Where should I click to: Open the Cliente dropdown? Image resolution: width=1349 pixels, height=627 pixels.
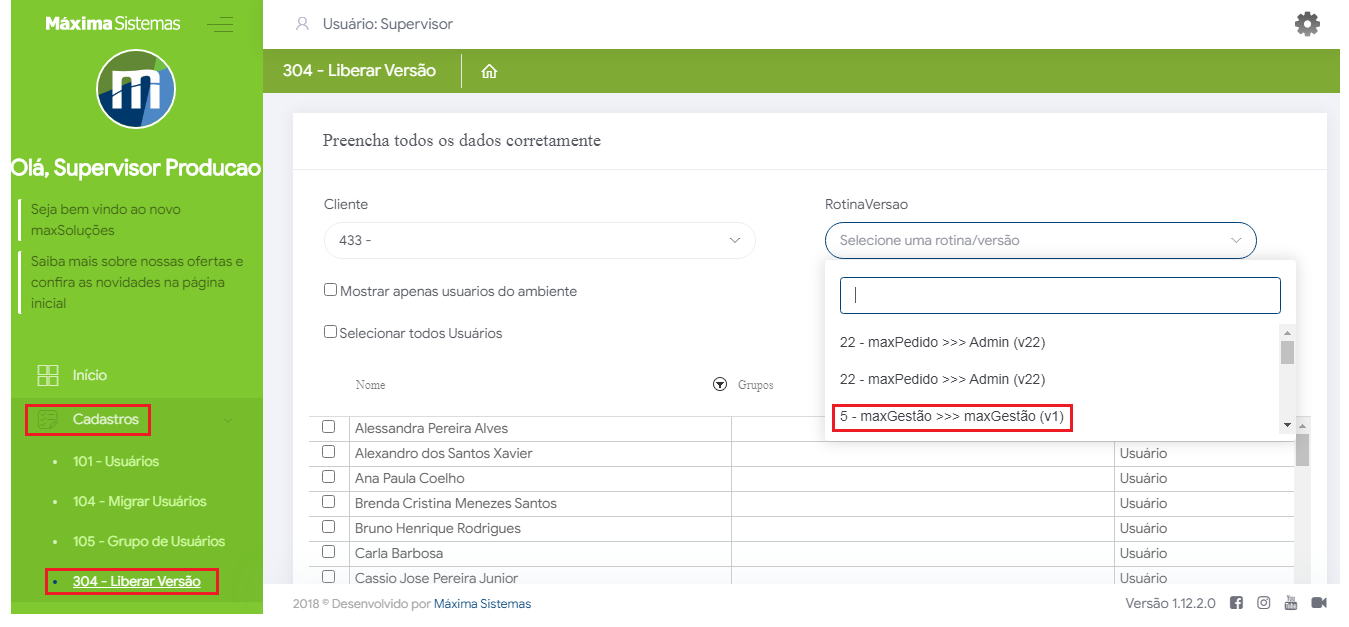coord(539,241)
